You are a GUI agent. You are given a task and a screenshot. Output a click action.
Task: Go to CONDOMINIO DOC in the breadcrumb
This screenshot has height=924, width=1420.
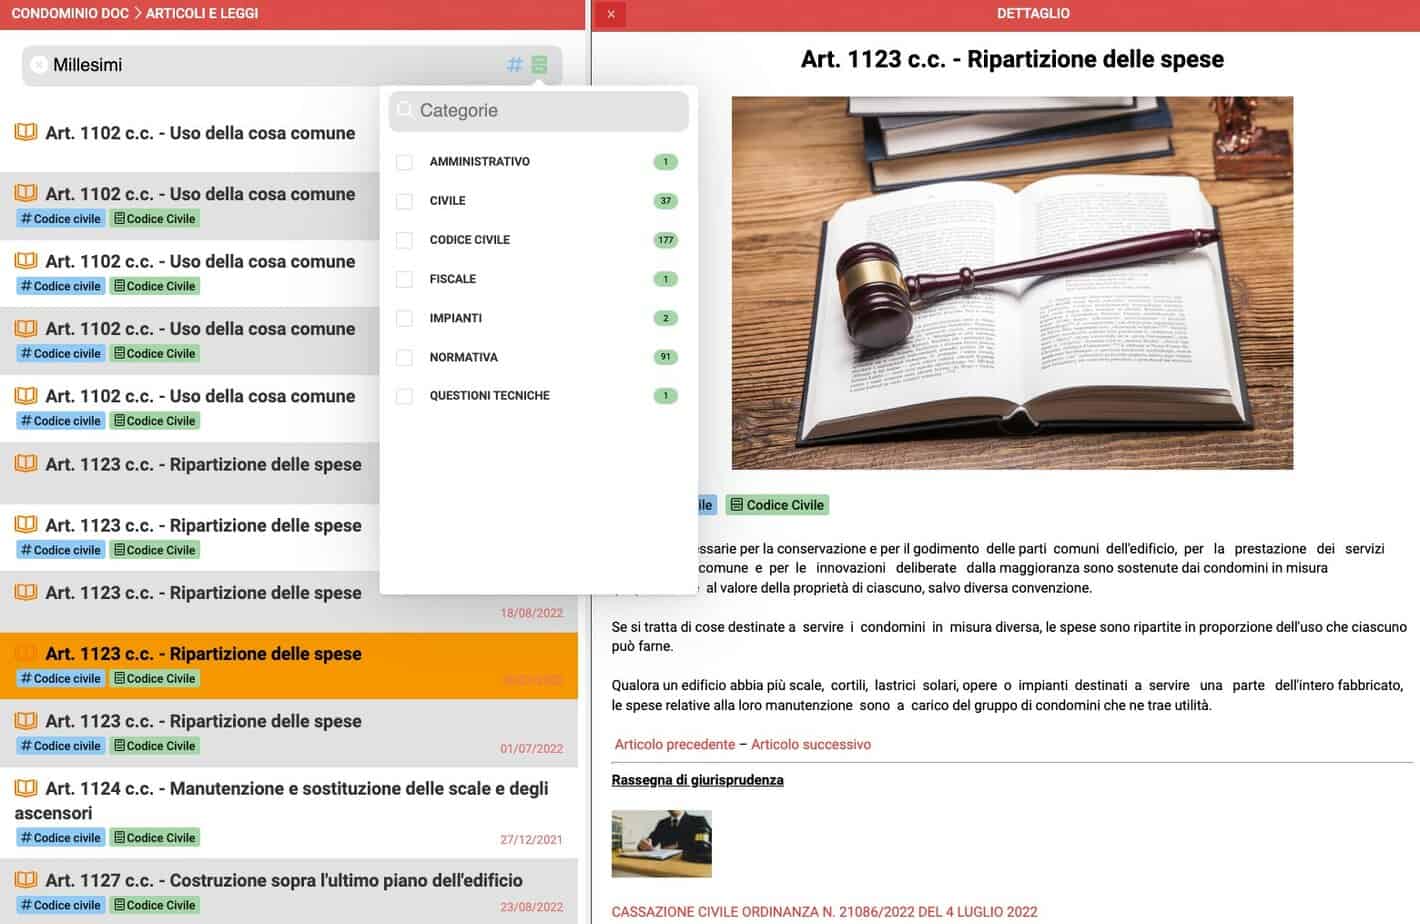[70, 14]
